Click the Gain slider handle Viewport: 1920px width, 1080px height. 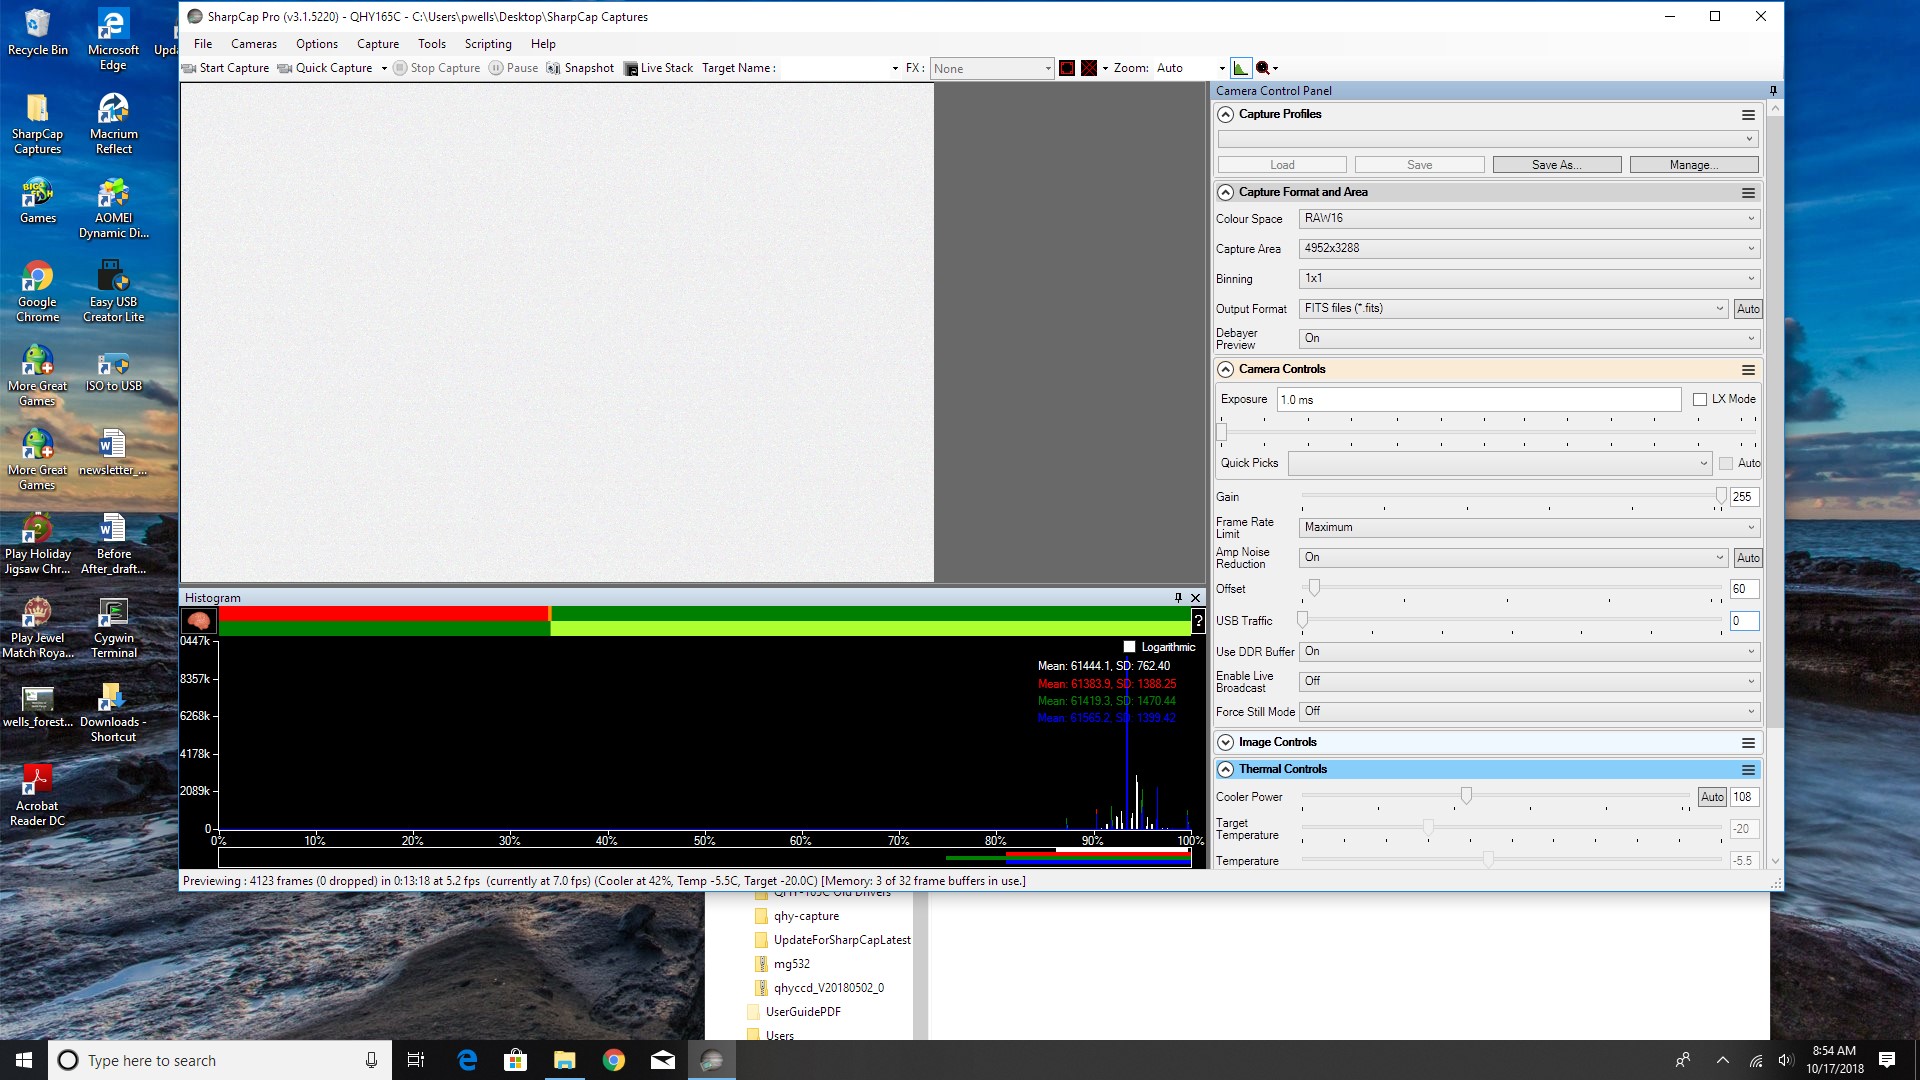tap(1721, 496)
